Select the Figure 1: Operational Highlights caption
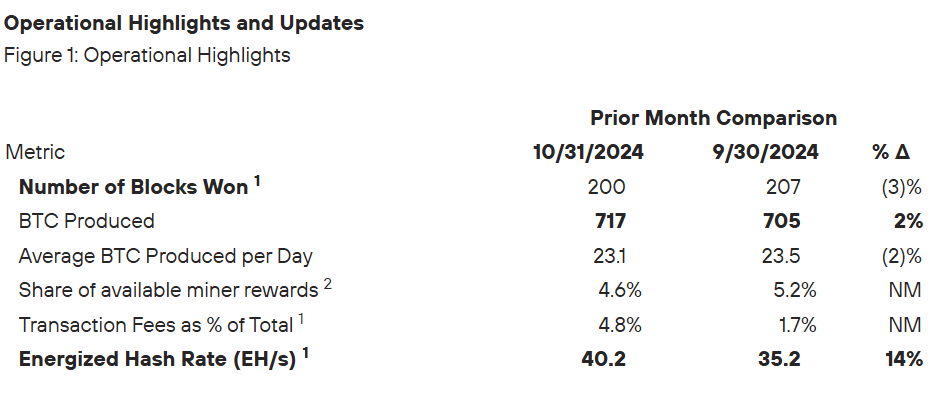The image size is (936, 406). [147, 56]
